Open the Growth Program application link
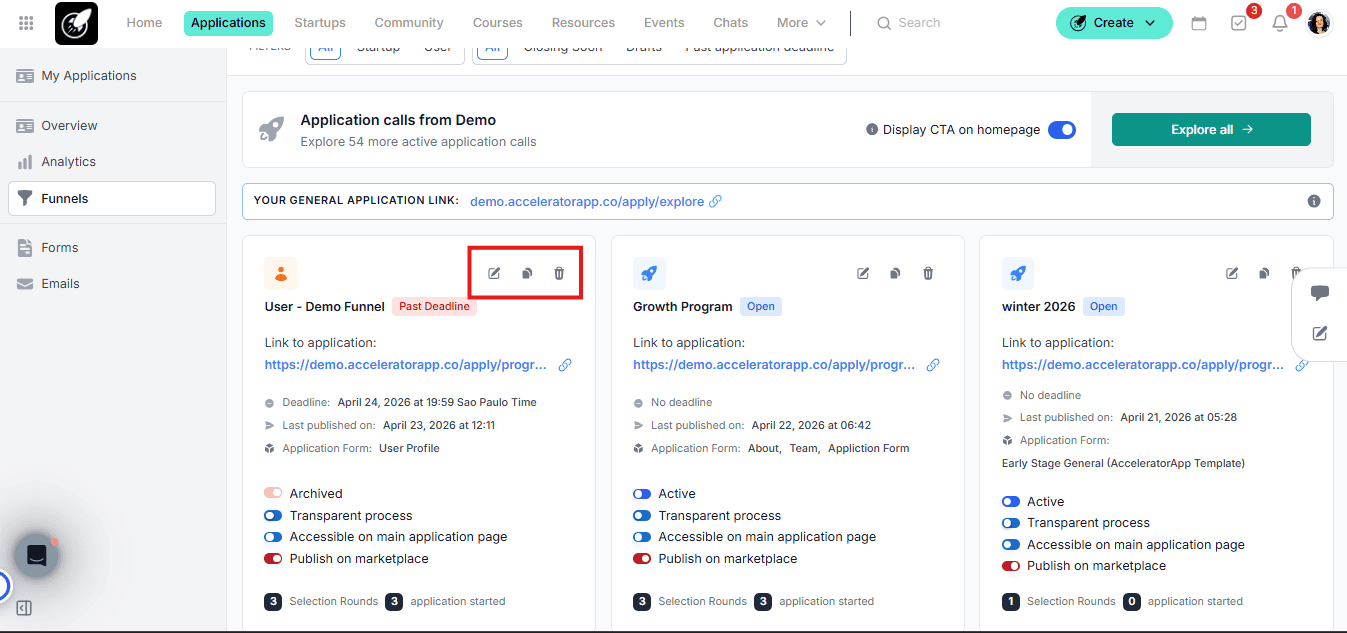The image size is (1347, 633). coord(774,365)
